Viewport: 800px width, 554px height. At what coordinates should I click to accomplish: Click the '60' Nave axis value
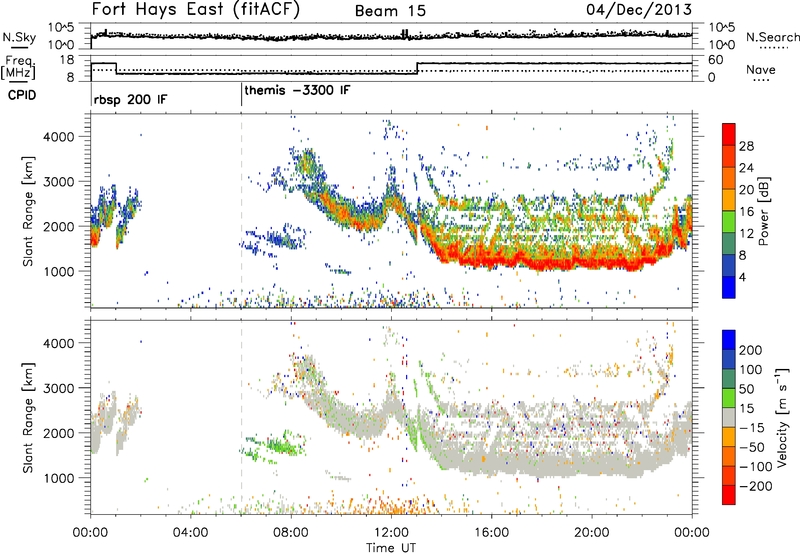pos(715,60)
